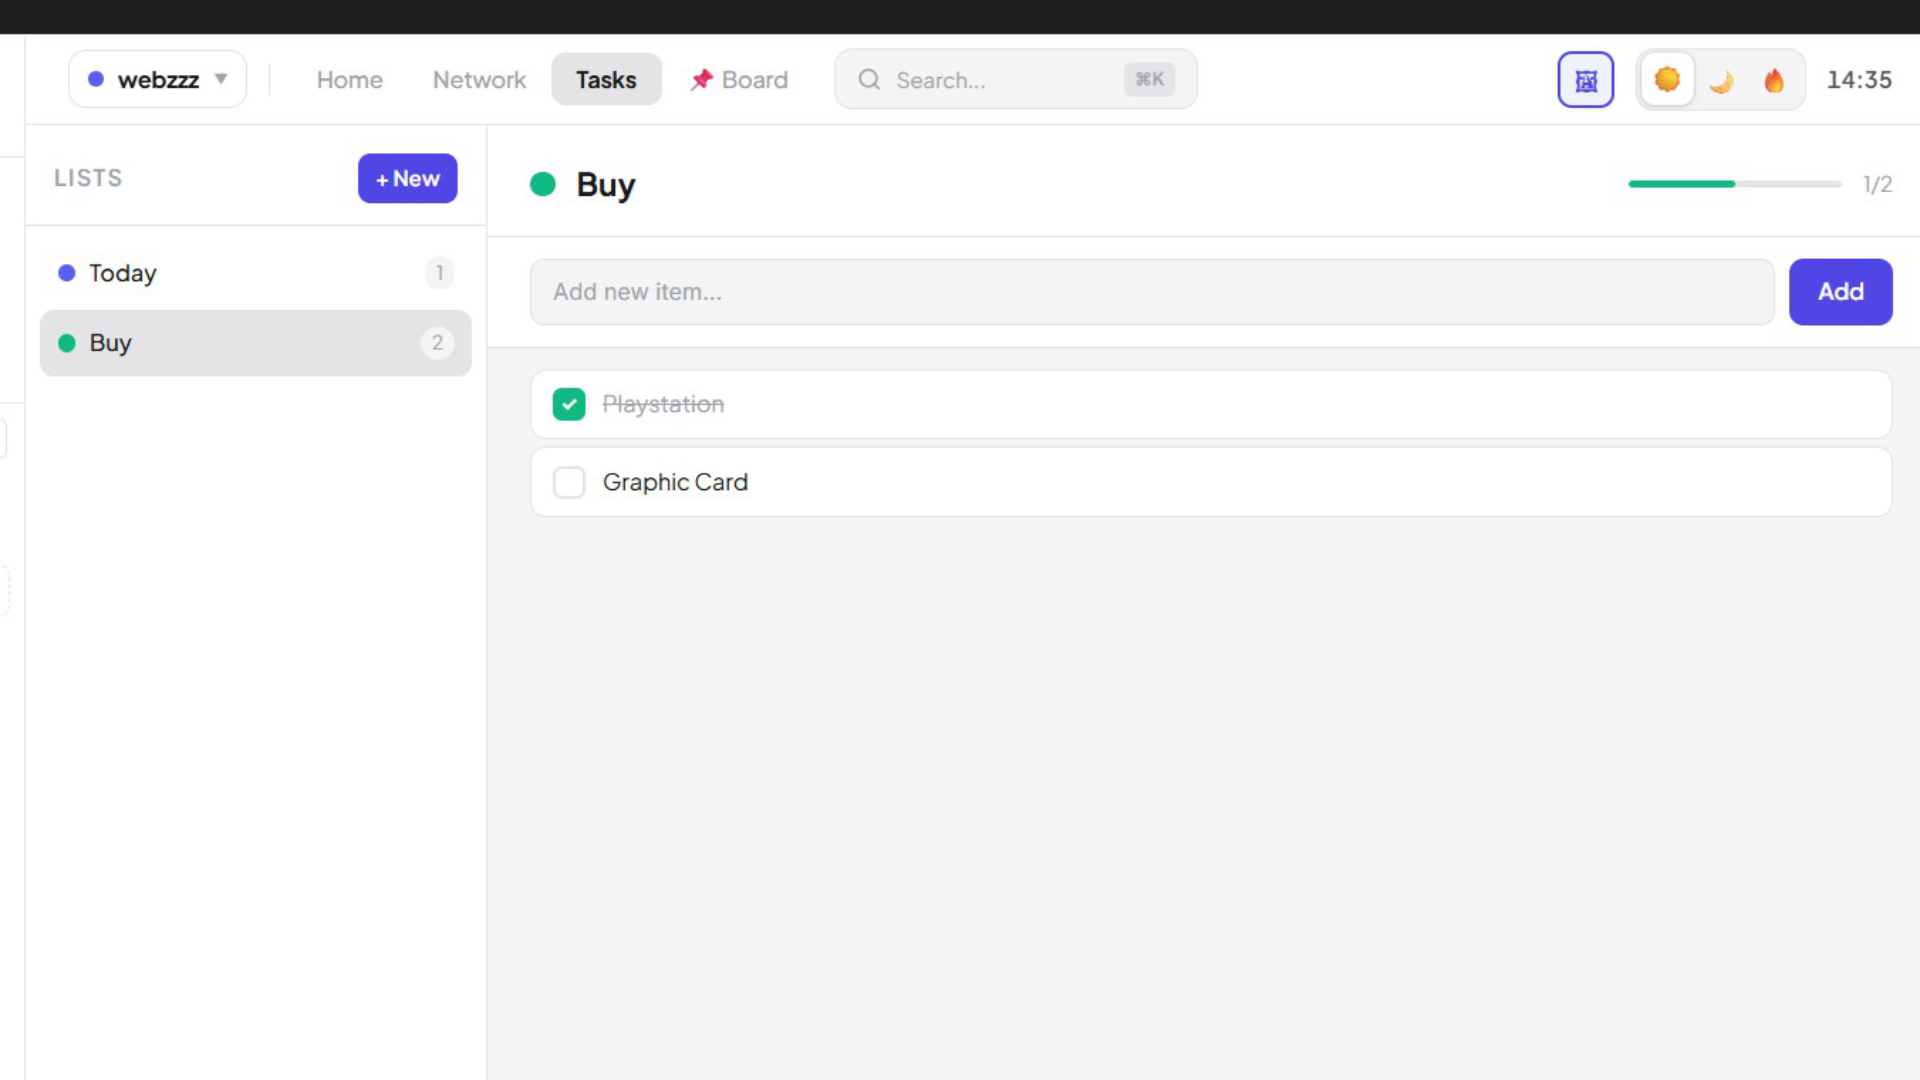This screenshot has height=1080, width=1920.
Task: Click the Search field
Action: (1015, 79)
